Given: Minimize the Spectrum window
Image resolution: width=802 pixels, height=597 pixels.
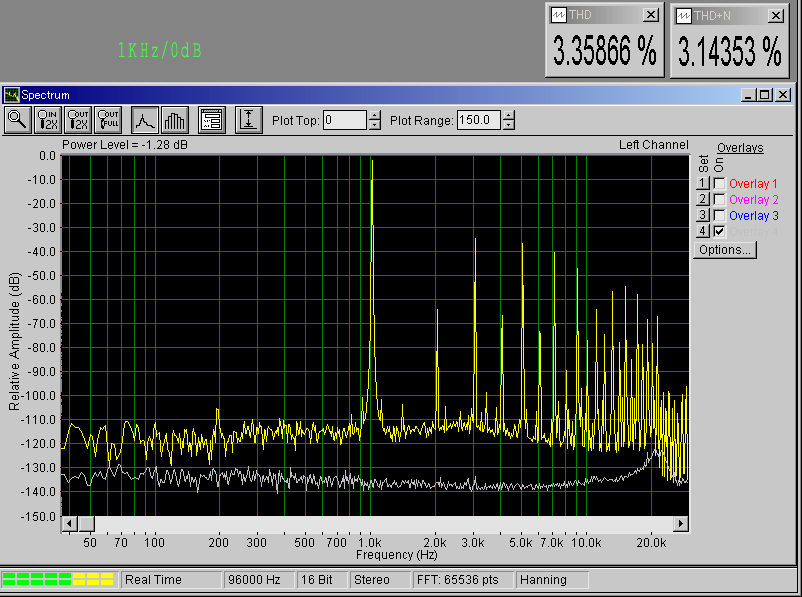Looking at the screenshot, I should pos(749,95).
